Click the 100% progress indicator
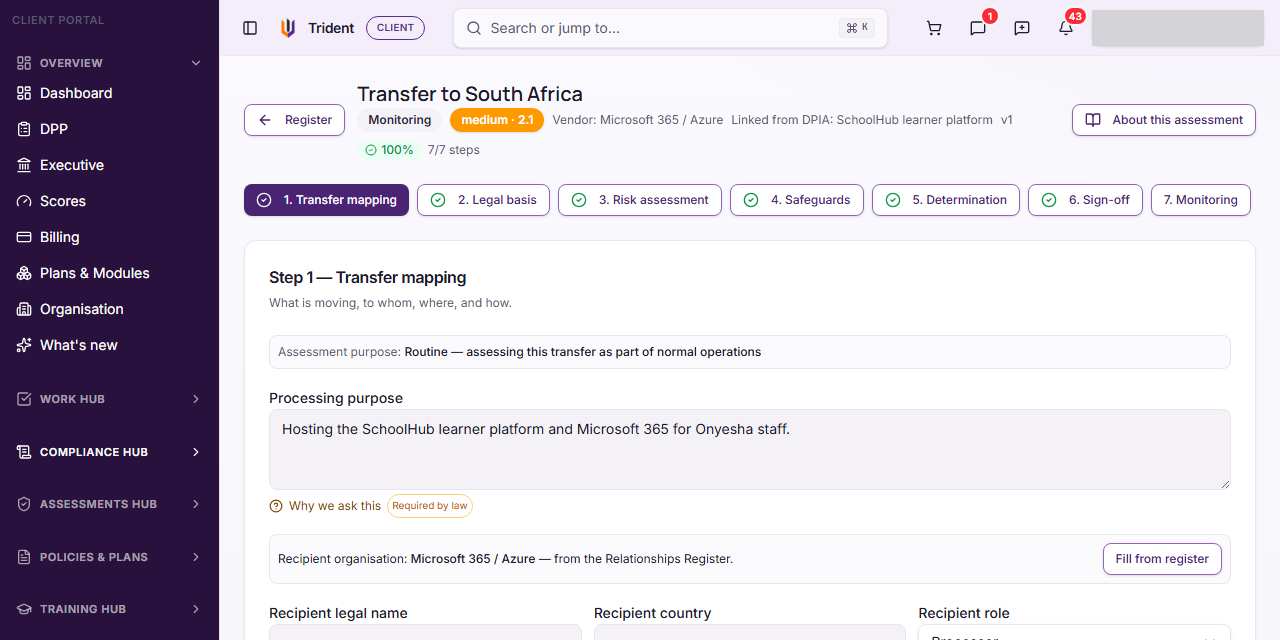The image size is (1280, 640). [x=389, y=150]
